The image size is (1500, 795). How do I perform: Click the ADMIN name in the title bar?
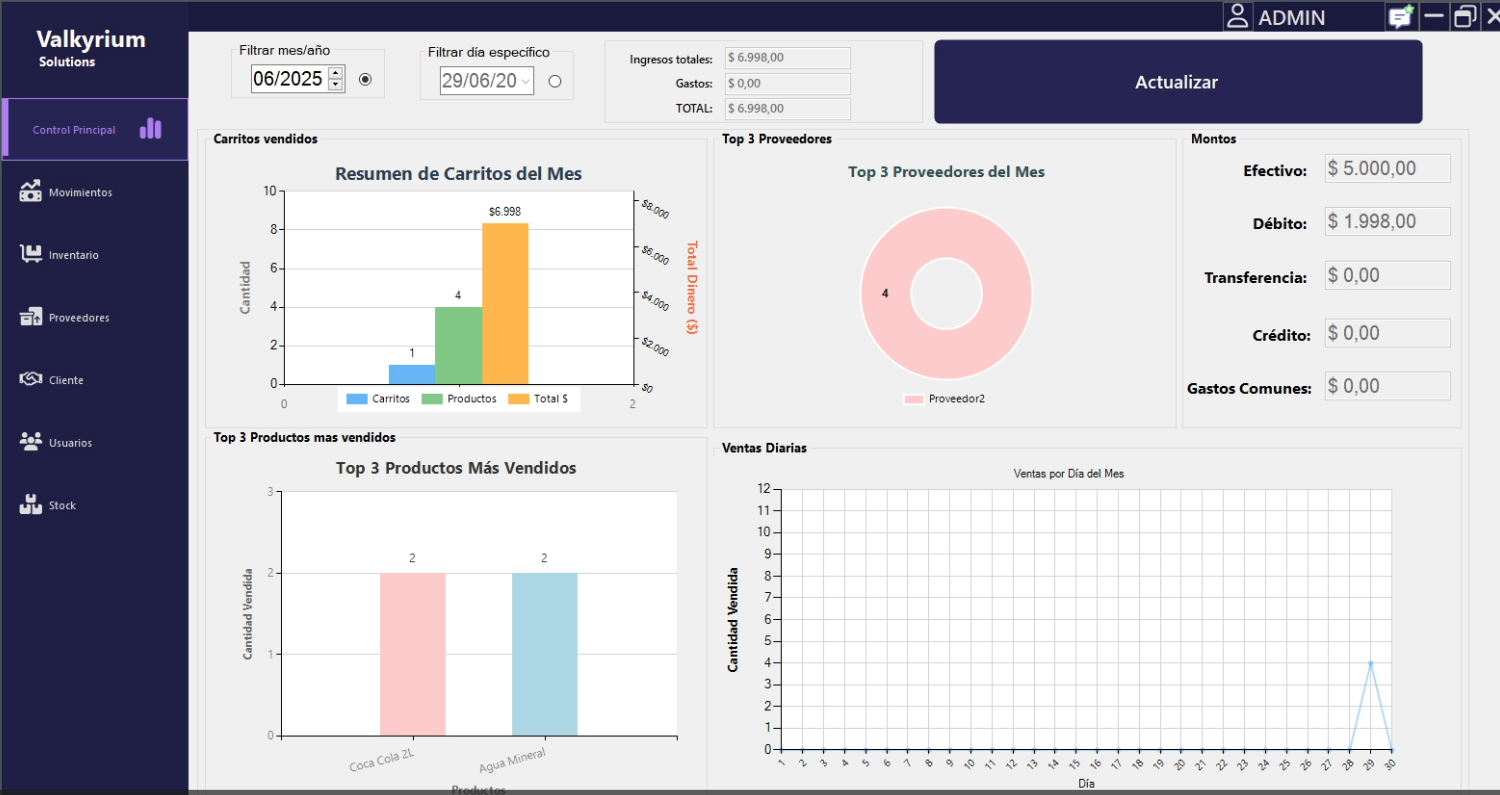coord(1292,16)
